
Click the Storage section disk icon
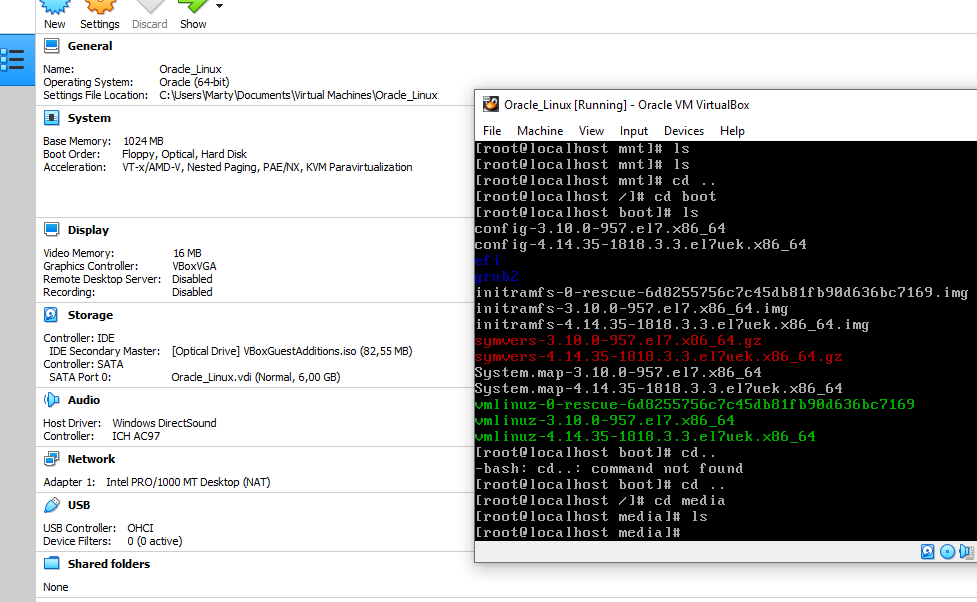pyautogui.click(x=51, y=315)
